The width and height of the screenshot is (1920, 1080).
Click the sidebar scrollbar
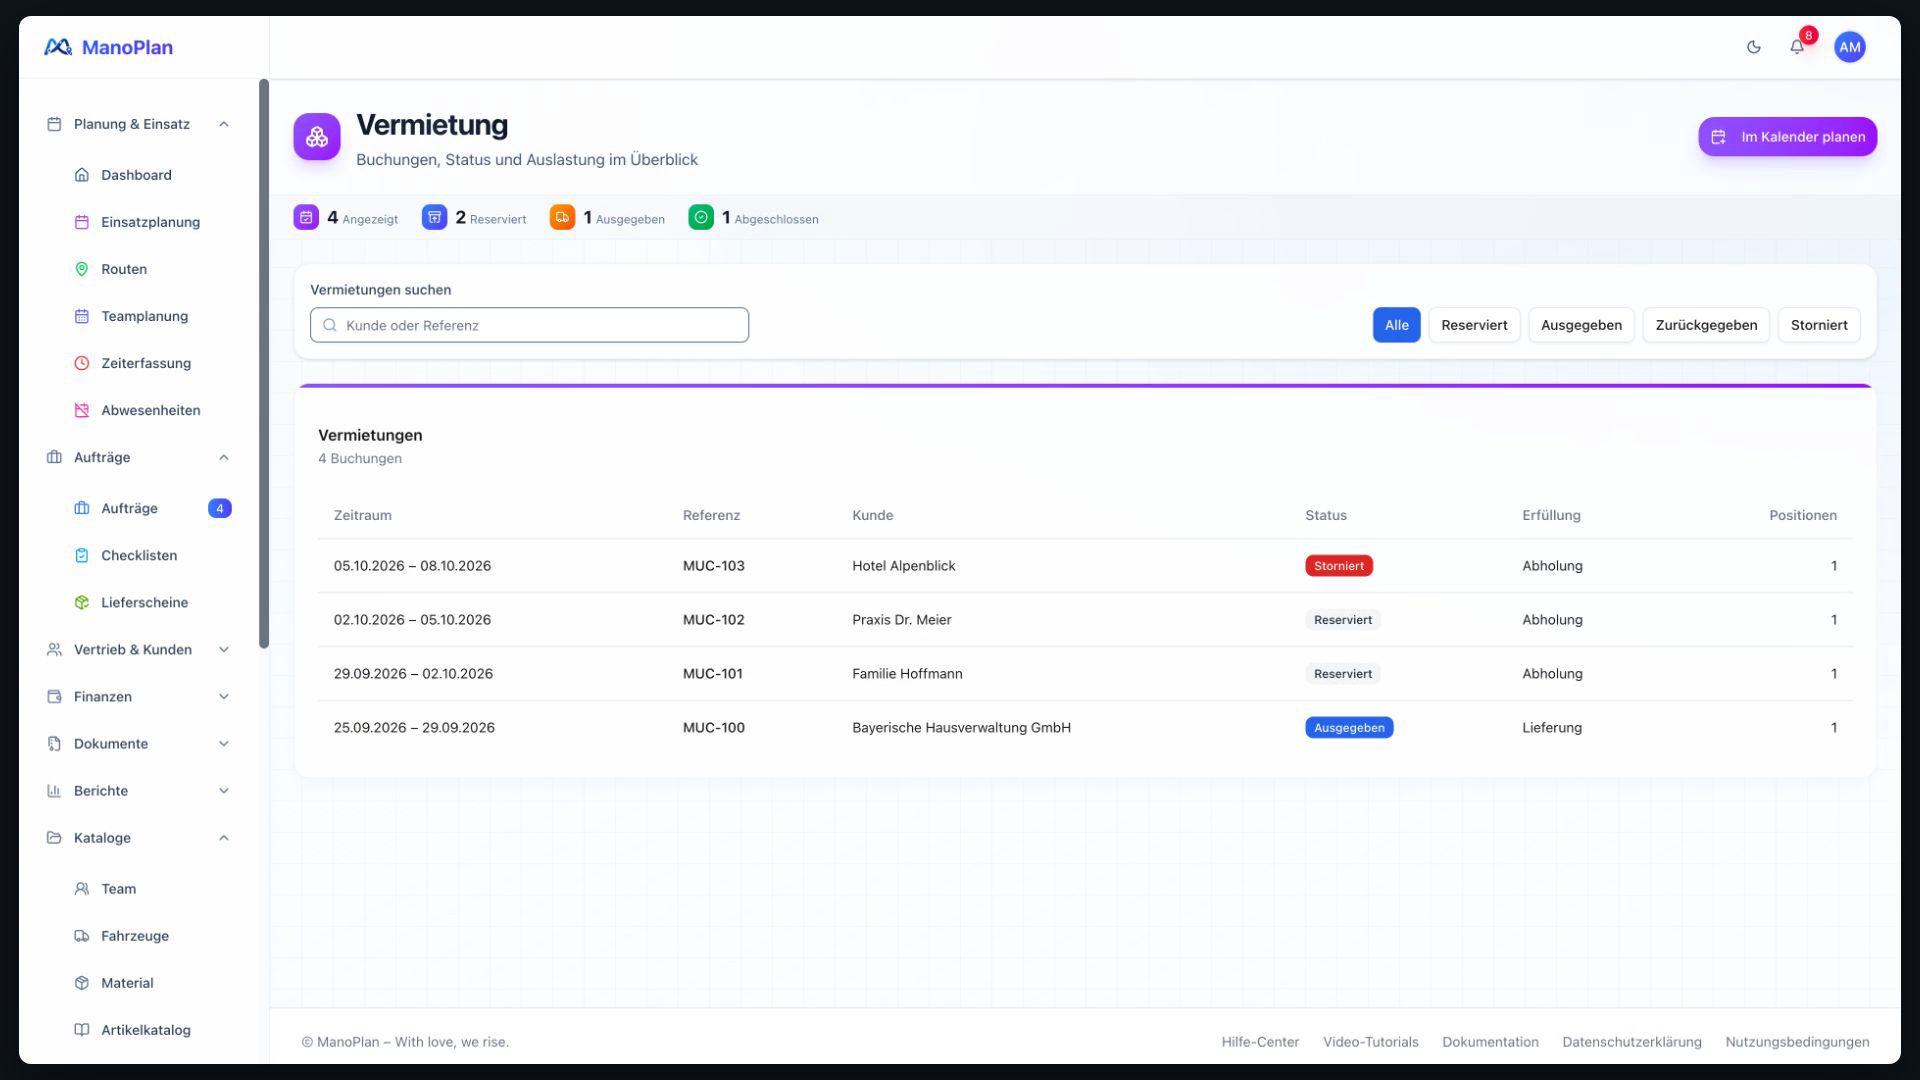pos(264,363)
